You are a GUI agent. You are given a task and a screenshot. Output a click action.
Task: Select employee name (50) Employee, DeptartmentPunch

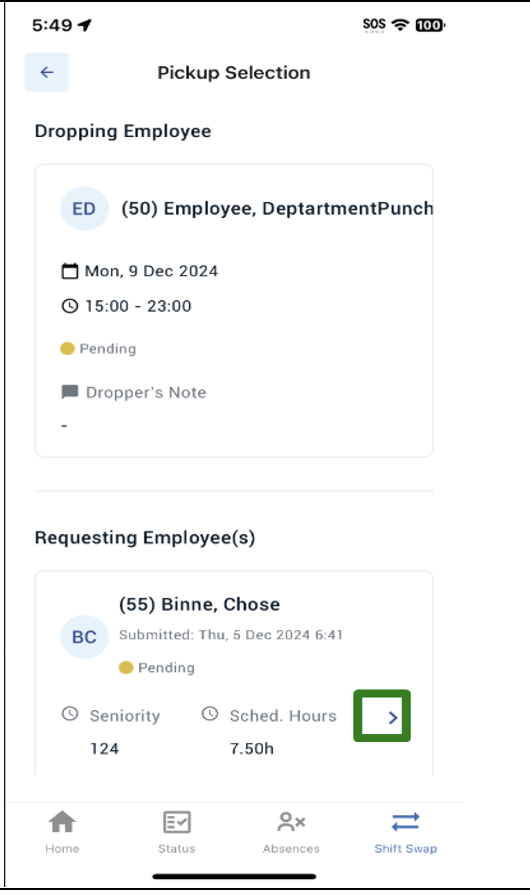coord(277,209)
